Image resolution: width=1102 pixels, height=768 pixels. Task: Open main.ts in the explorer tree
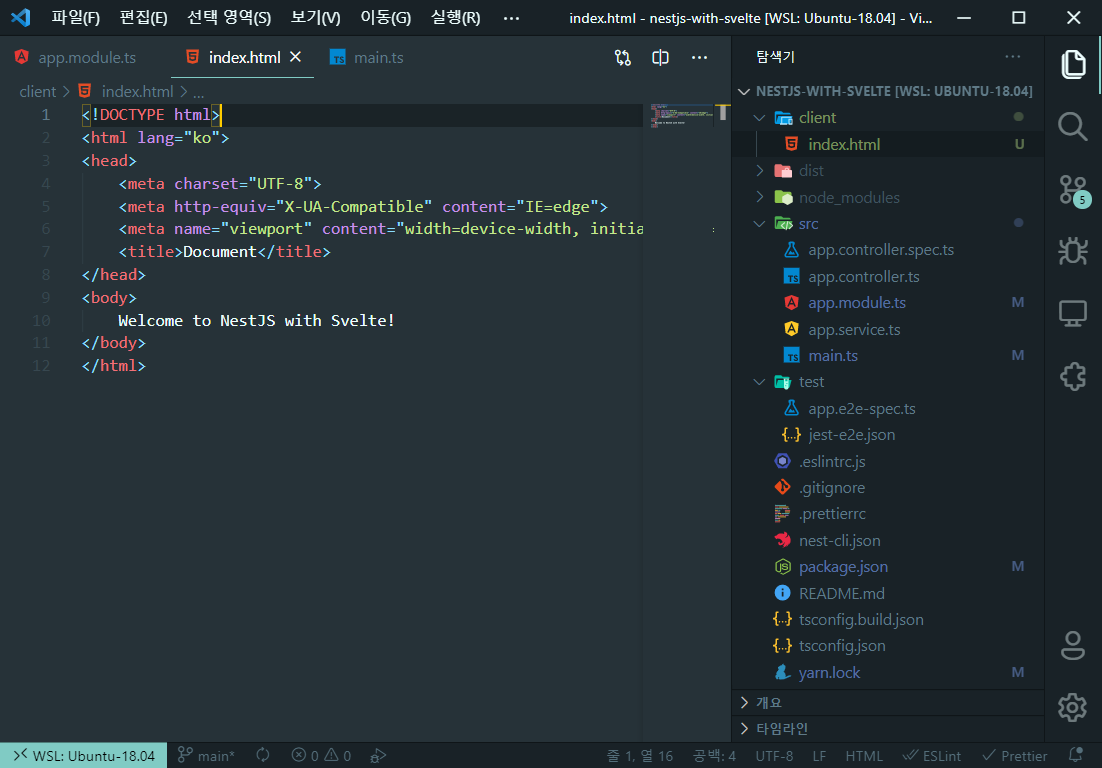point(888,356)
